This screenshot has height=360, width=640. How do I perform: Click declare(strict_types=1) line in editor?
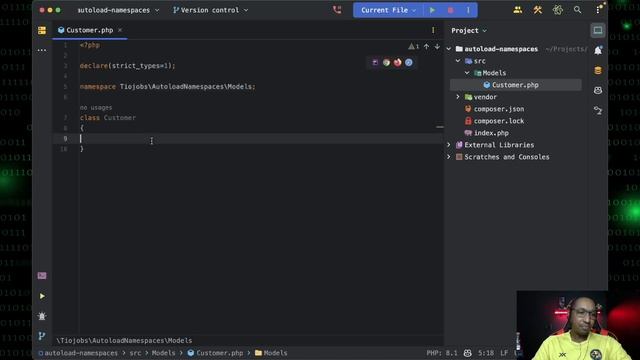pyautogui.click(x=127, y=66)
